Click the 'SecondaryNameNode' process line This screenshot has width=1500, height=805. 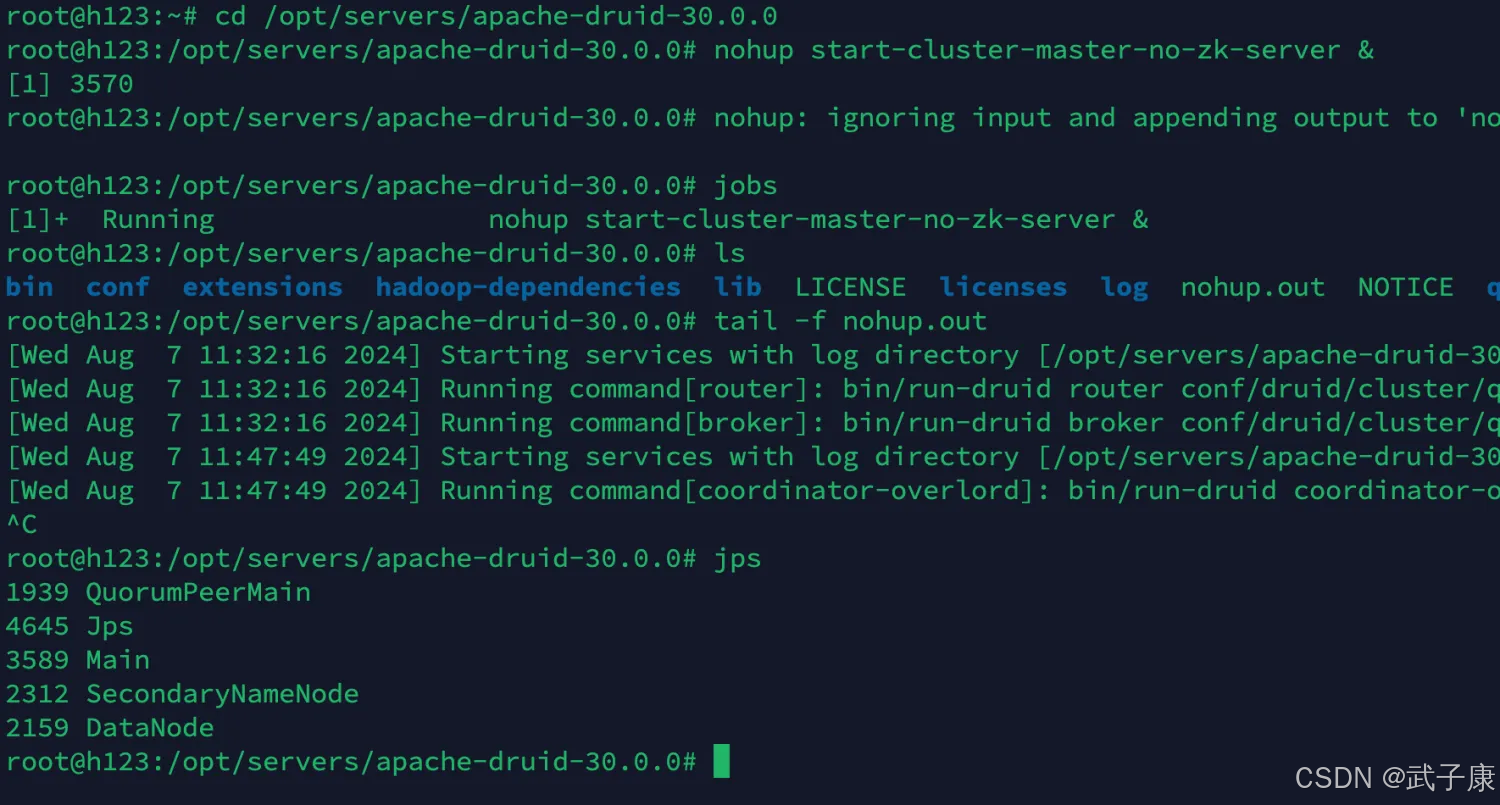(222, 694)
